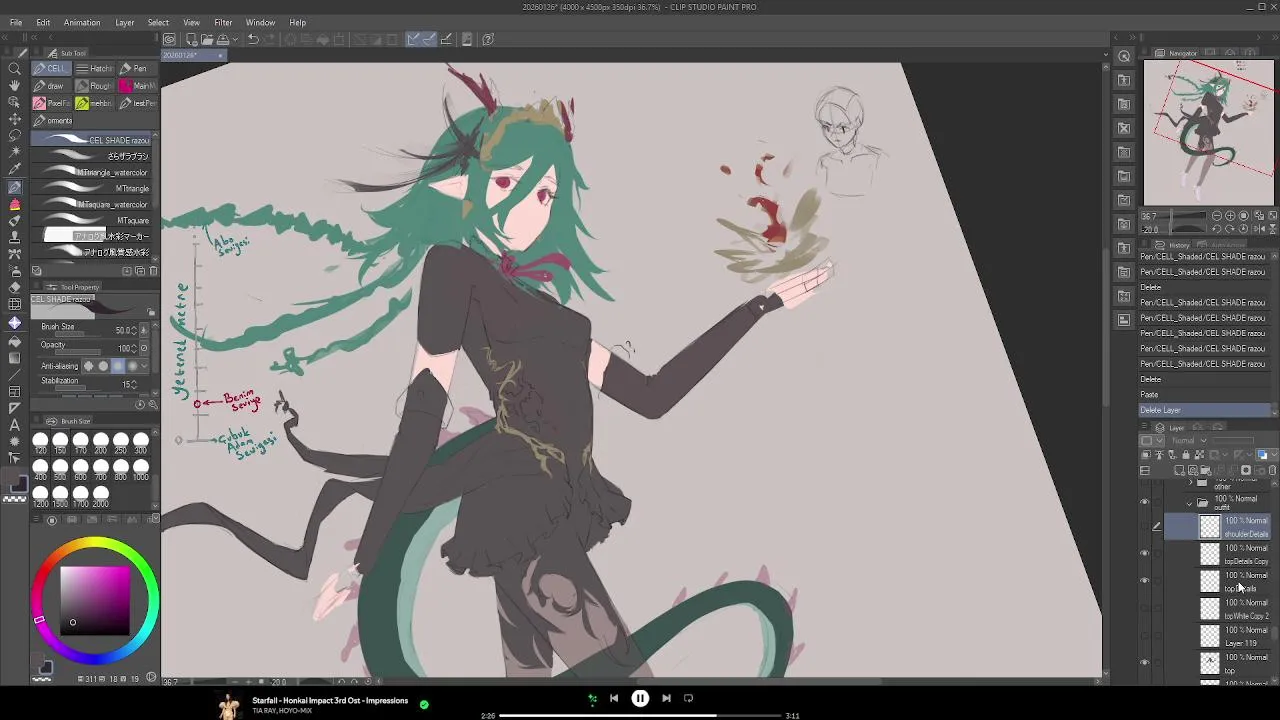Select the topWhite Copy 2 layer
1280x720 pixels.
coord(1219,609)
